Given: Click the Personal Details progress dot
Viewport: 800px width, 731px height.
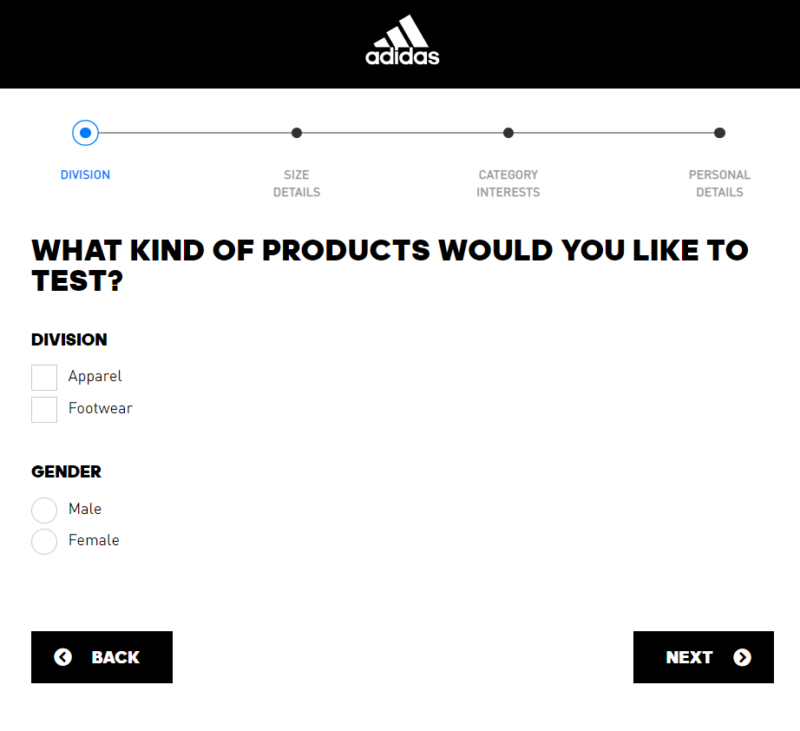Looking at the screenshot, I should click(x=720, y=132).
